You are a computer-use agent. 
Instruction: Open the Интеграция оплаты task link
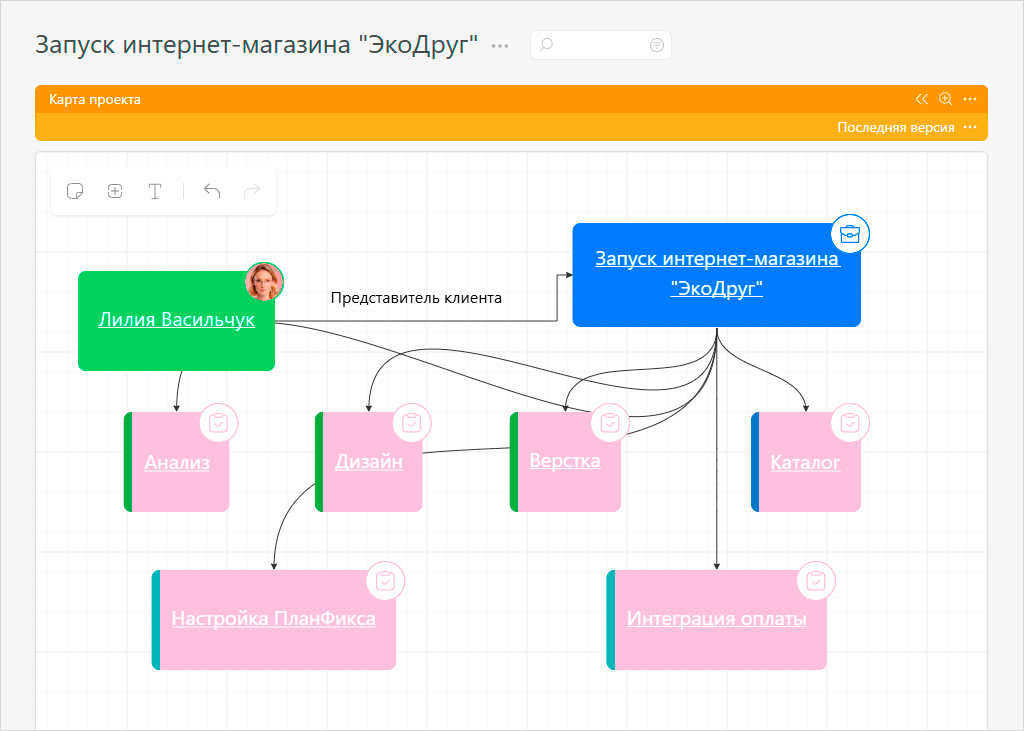point(716,619)
